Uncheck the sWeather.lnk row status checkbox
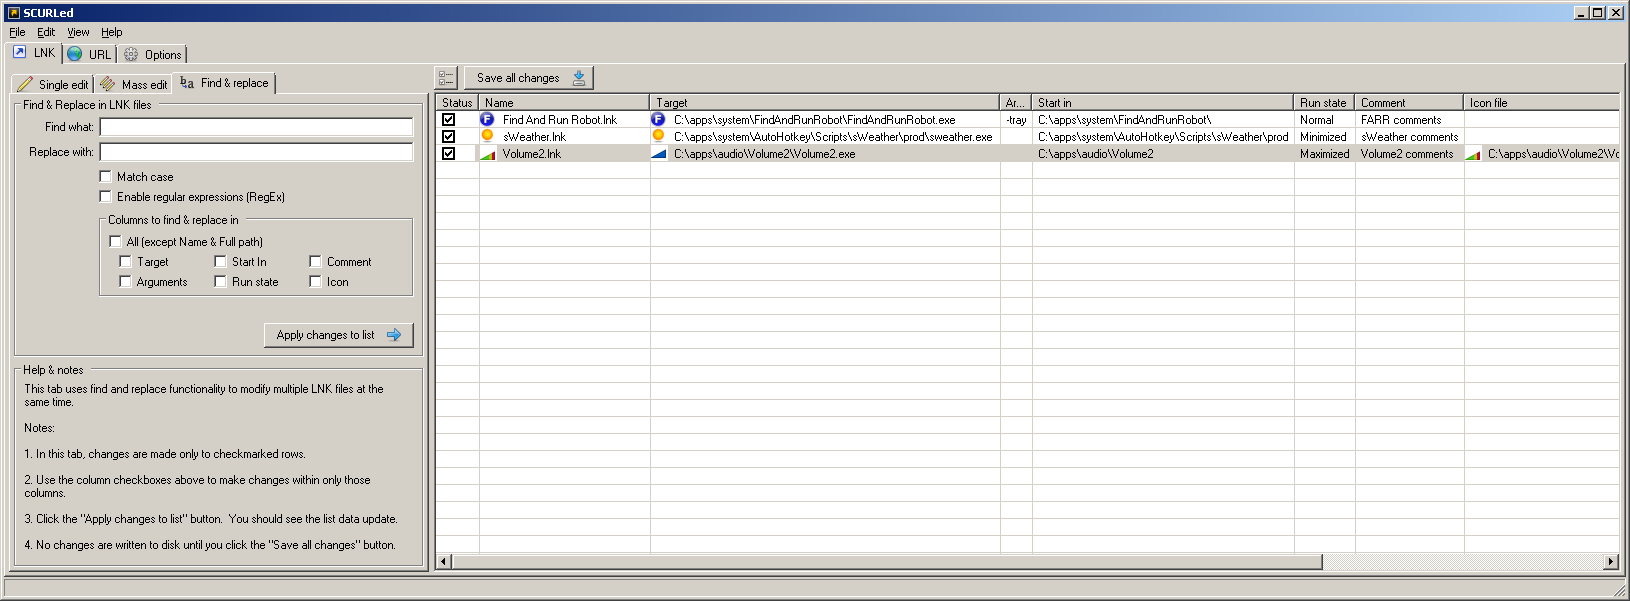1630x601 pixels. [448, 136]
